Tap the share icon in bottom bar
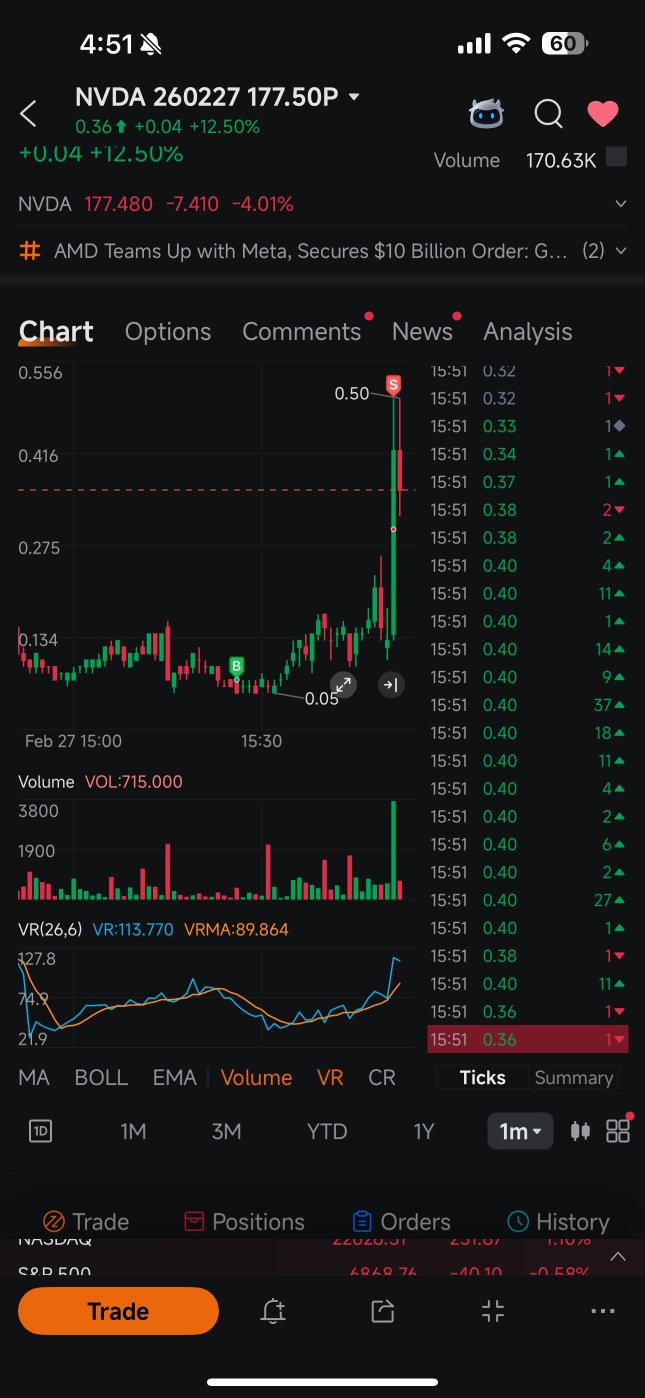645x1398 pixels. 383,1312
